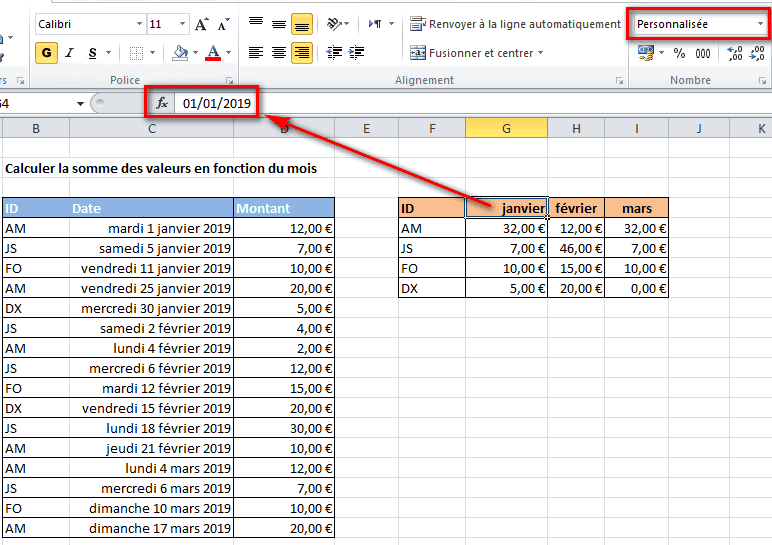Image resolution: width=772 pixels, height=545 pixels.
Task: Open the text direction dropdown arrow
Action: point(391,24)
